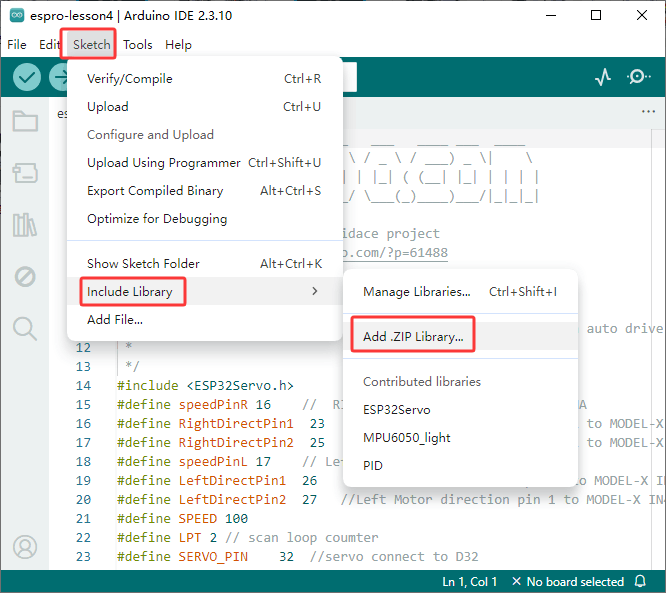
Task: Open the Sketch menu
Action: [x=91, y=45]
